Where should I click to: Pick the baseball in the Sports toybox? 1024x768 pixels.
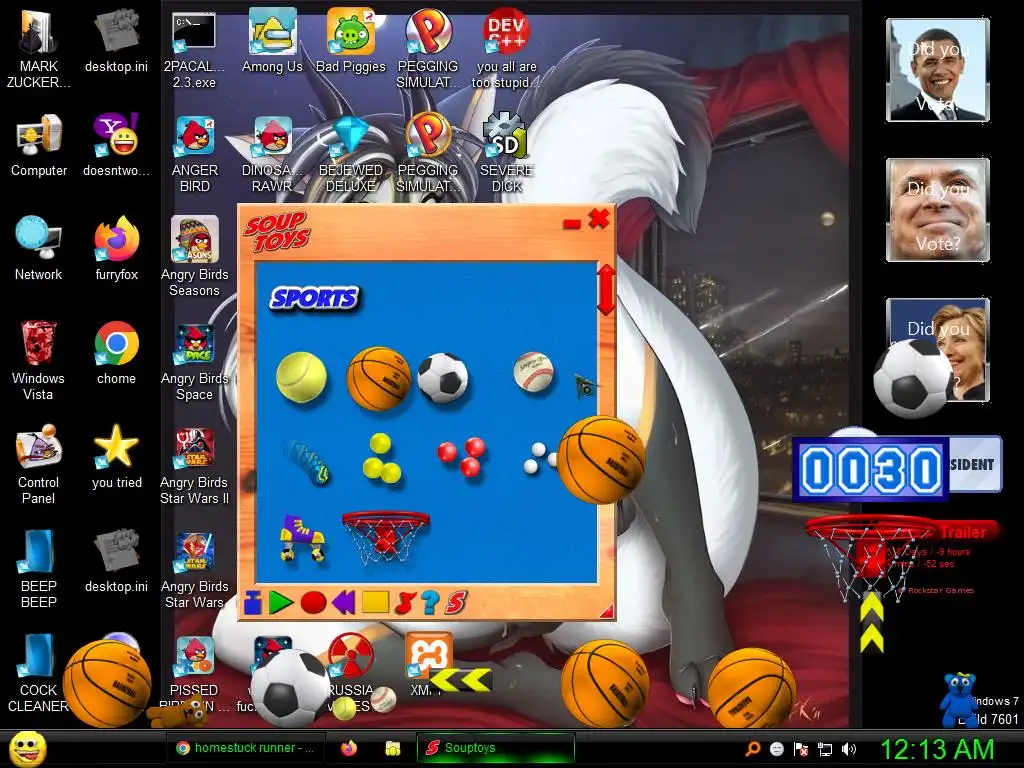[534, 372]
